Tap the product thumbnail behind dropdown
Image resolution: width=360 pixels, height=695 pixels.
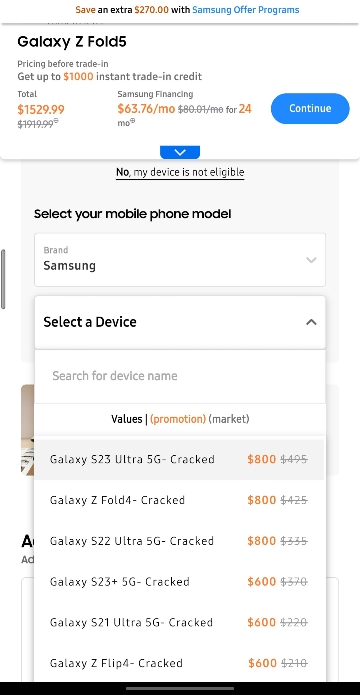tap(27, 430)
